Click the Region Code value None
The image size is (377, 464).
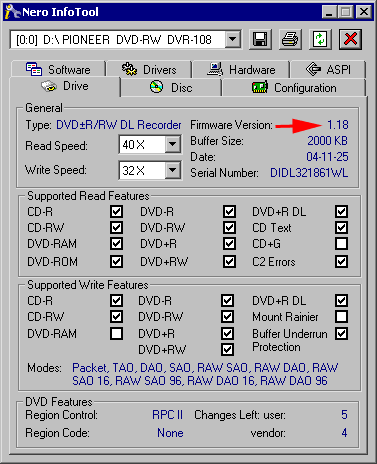(x=170, y=433)
